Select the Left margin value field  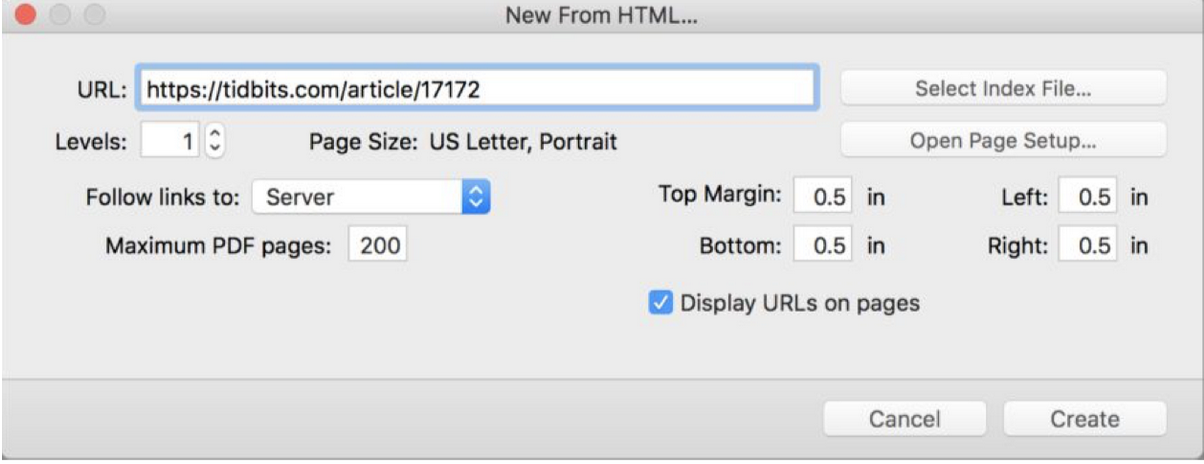tap(1087, 197)
